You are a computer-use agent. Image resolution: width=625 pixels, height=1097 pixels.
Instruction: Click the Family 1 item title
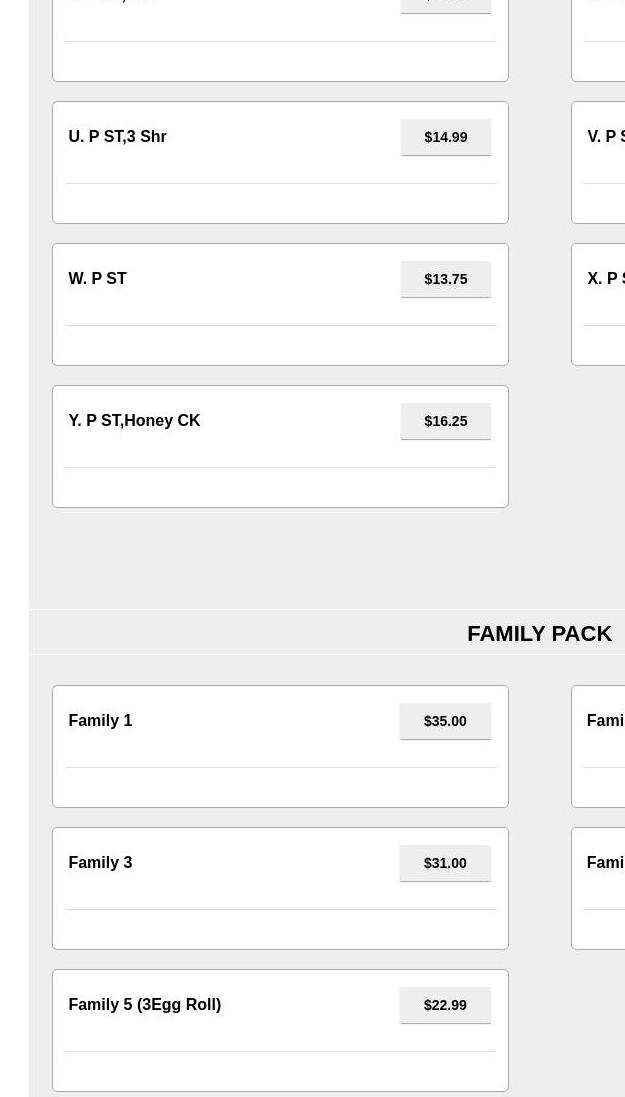[x=100, y=721]
